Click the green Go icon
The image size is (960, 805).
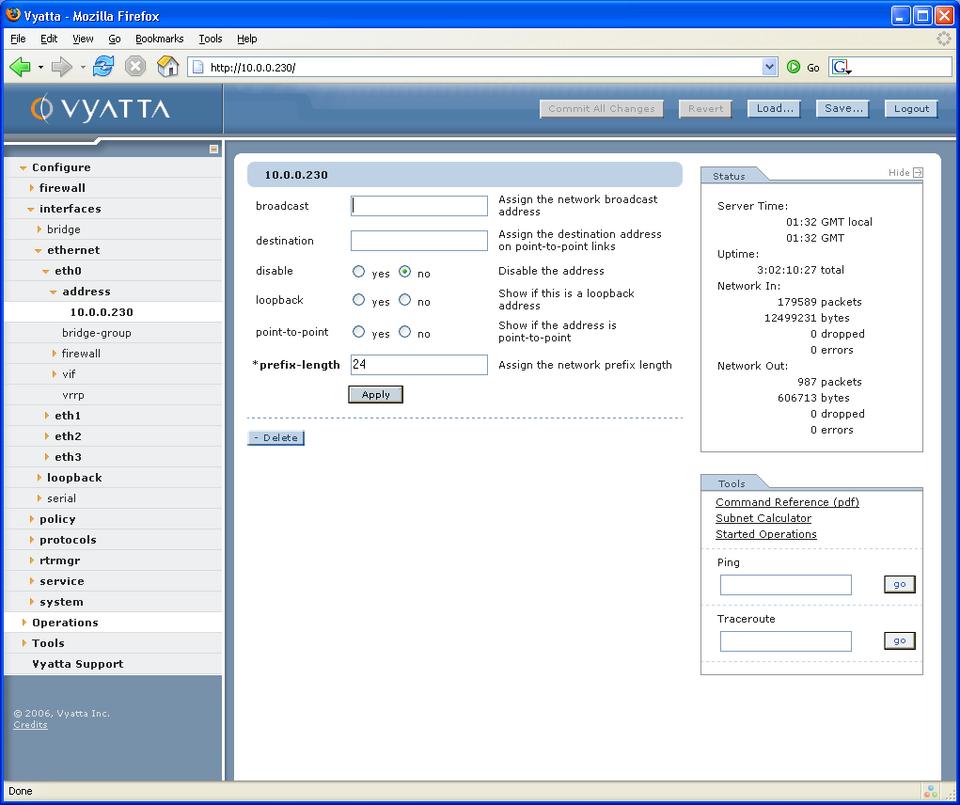point(794,67)
